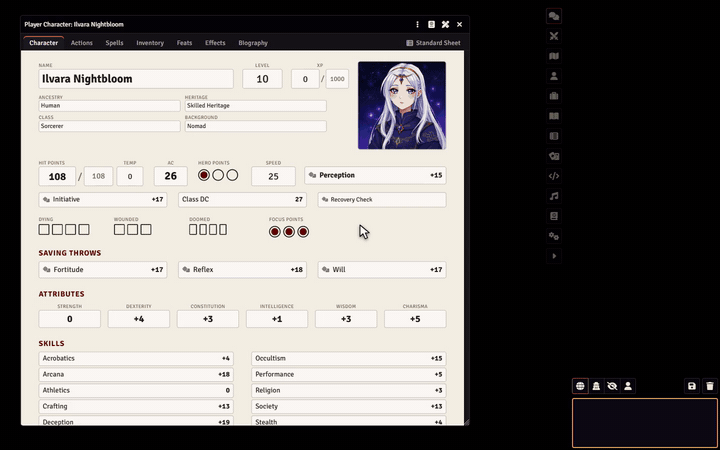
Task: Check the third Wounded box
Action: pos(146,230)
